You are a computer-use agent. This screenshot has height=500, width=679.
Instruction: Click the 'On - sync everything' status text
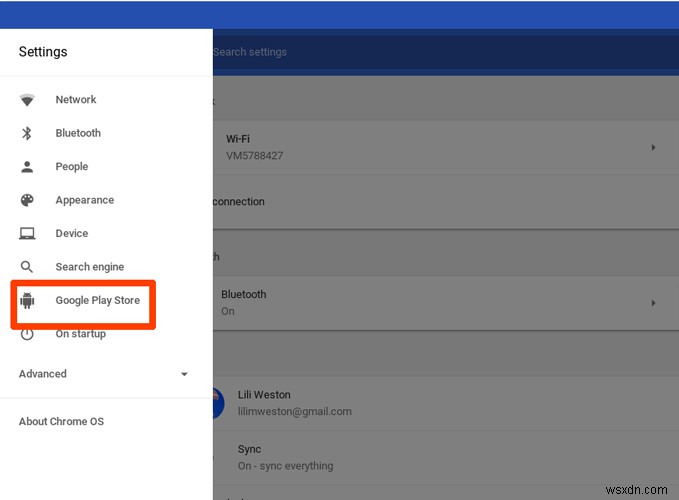285,466
